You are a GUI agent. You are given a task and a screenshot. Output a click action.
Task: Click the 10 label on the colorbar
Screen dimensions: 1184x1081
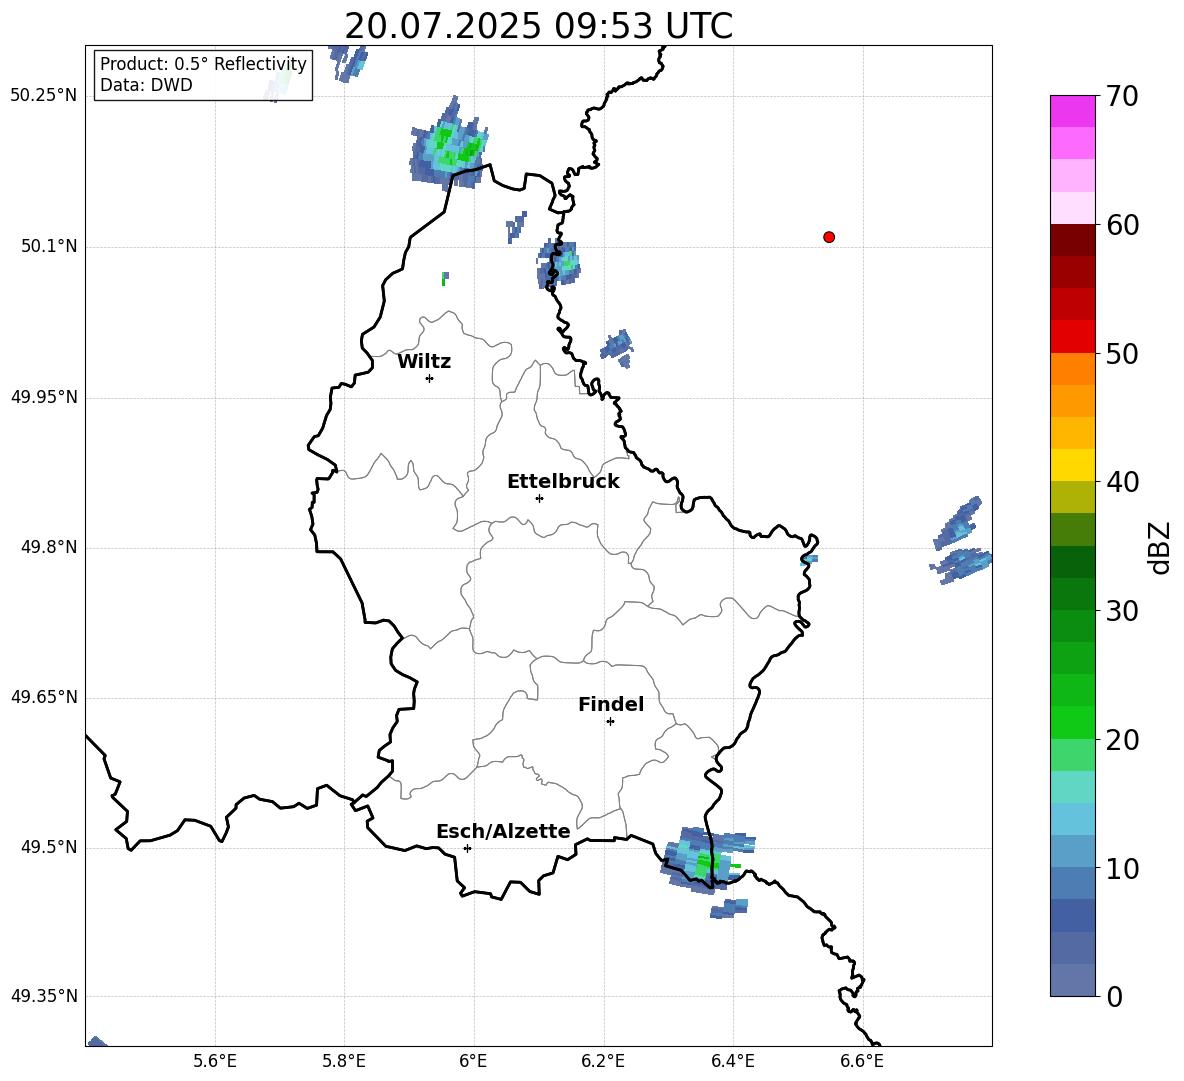pos(1121,869)
